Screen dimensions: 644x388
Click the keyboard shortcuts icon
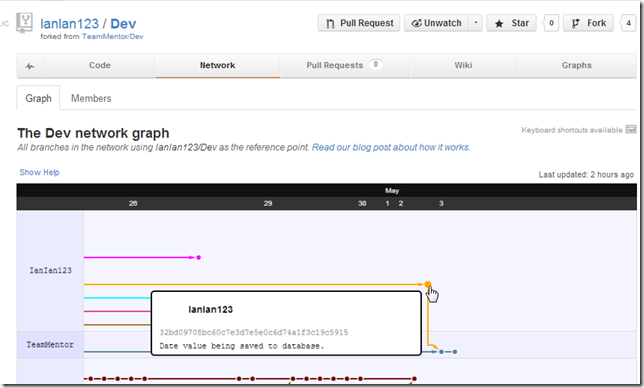coord(630,130)
